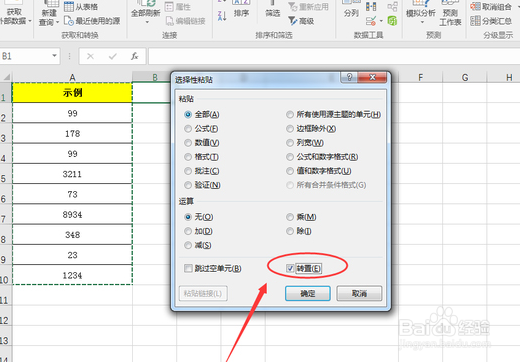Sort descending with the Z-A icon

click(222, 15)
